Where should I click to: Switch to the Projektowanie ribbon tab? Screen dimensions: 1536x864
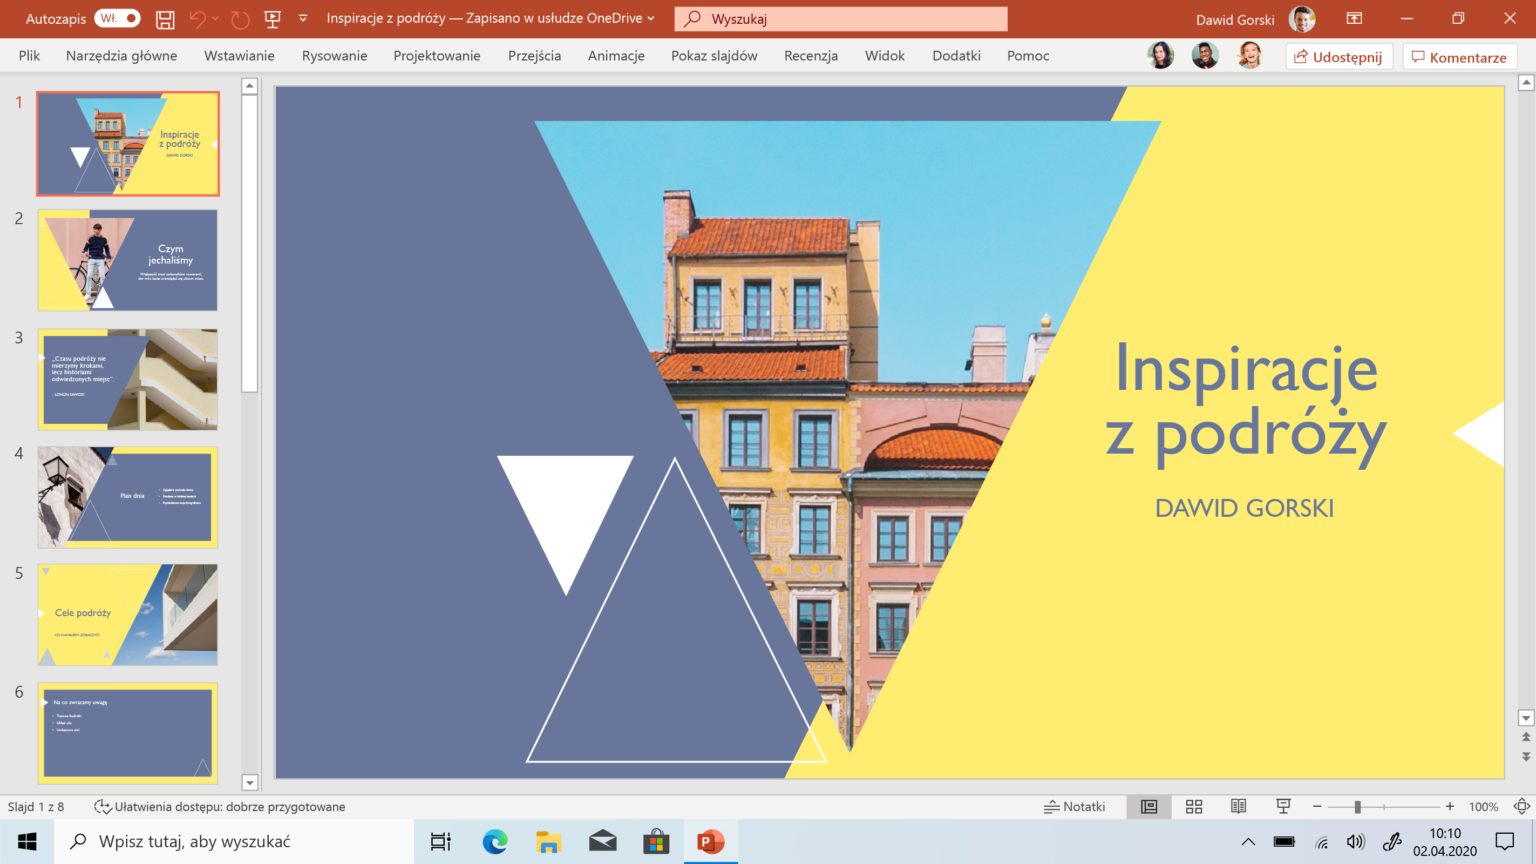[436, 56]
